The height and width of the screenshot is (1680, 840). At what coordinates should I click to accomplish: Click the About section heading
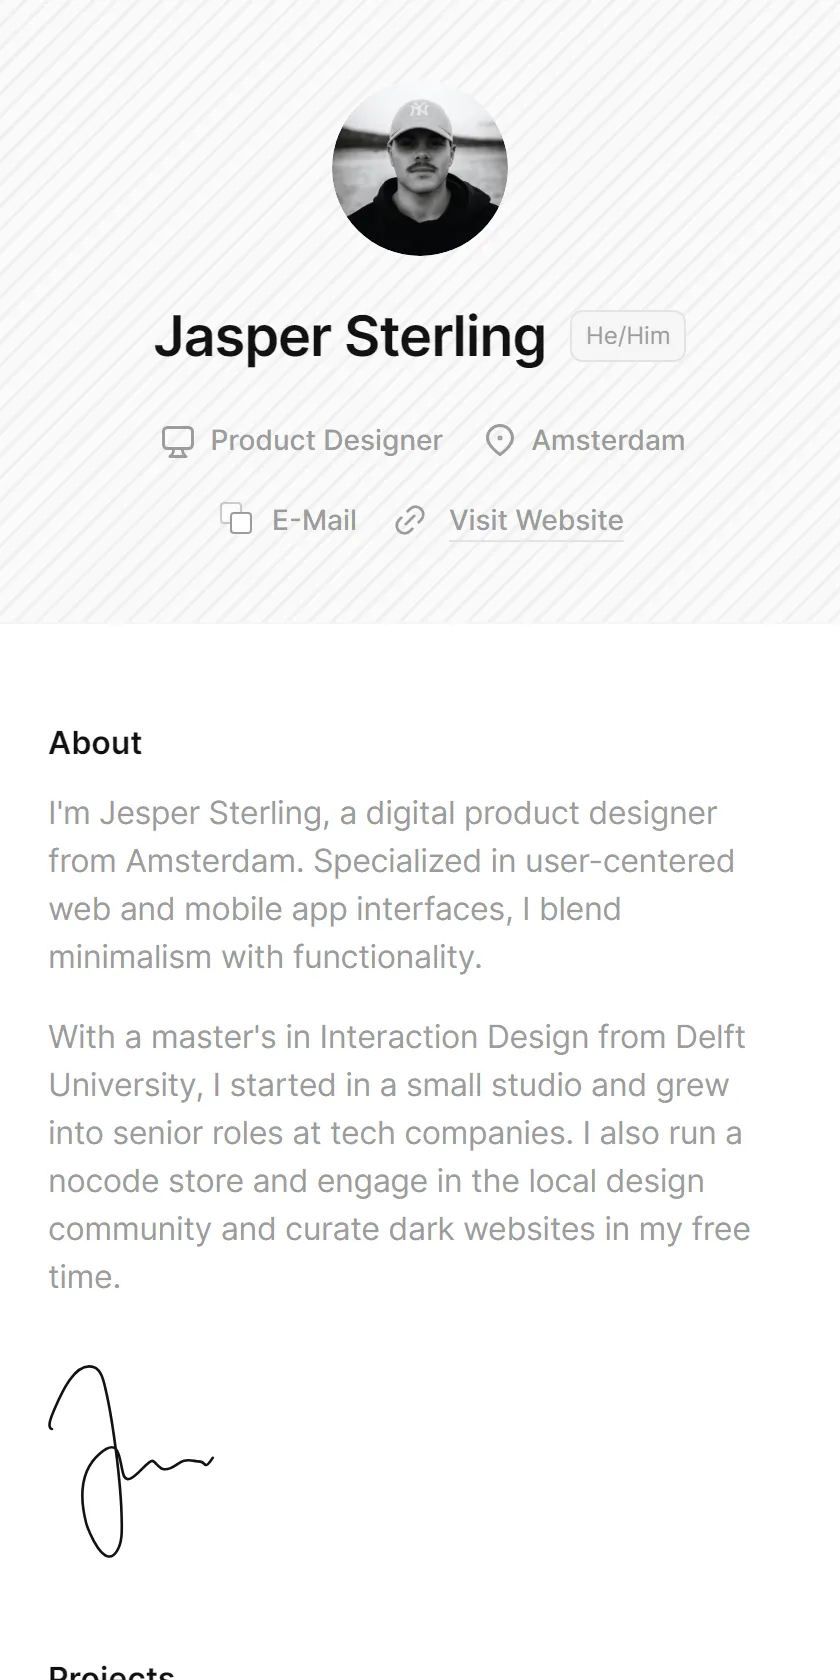pos(95,743)
